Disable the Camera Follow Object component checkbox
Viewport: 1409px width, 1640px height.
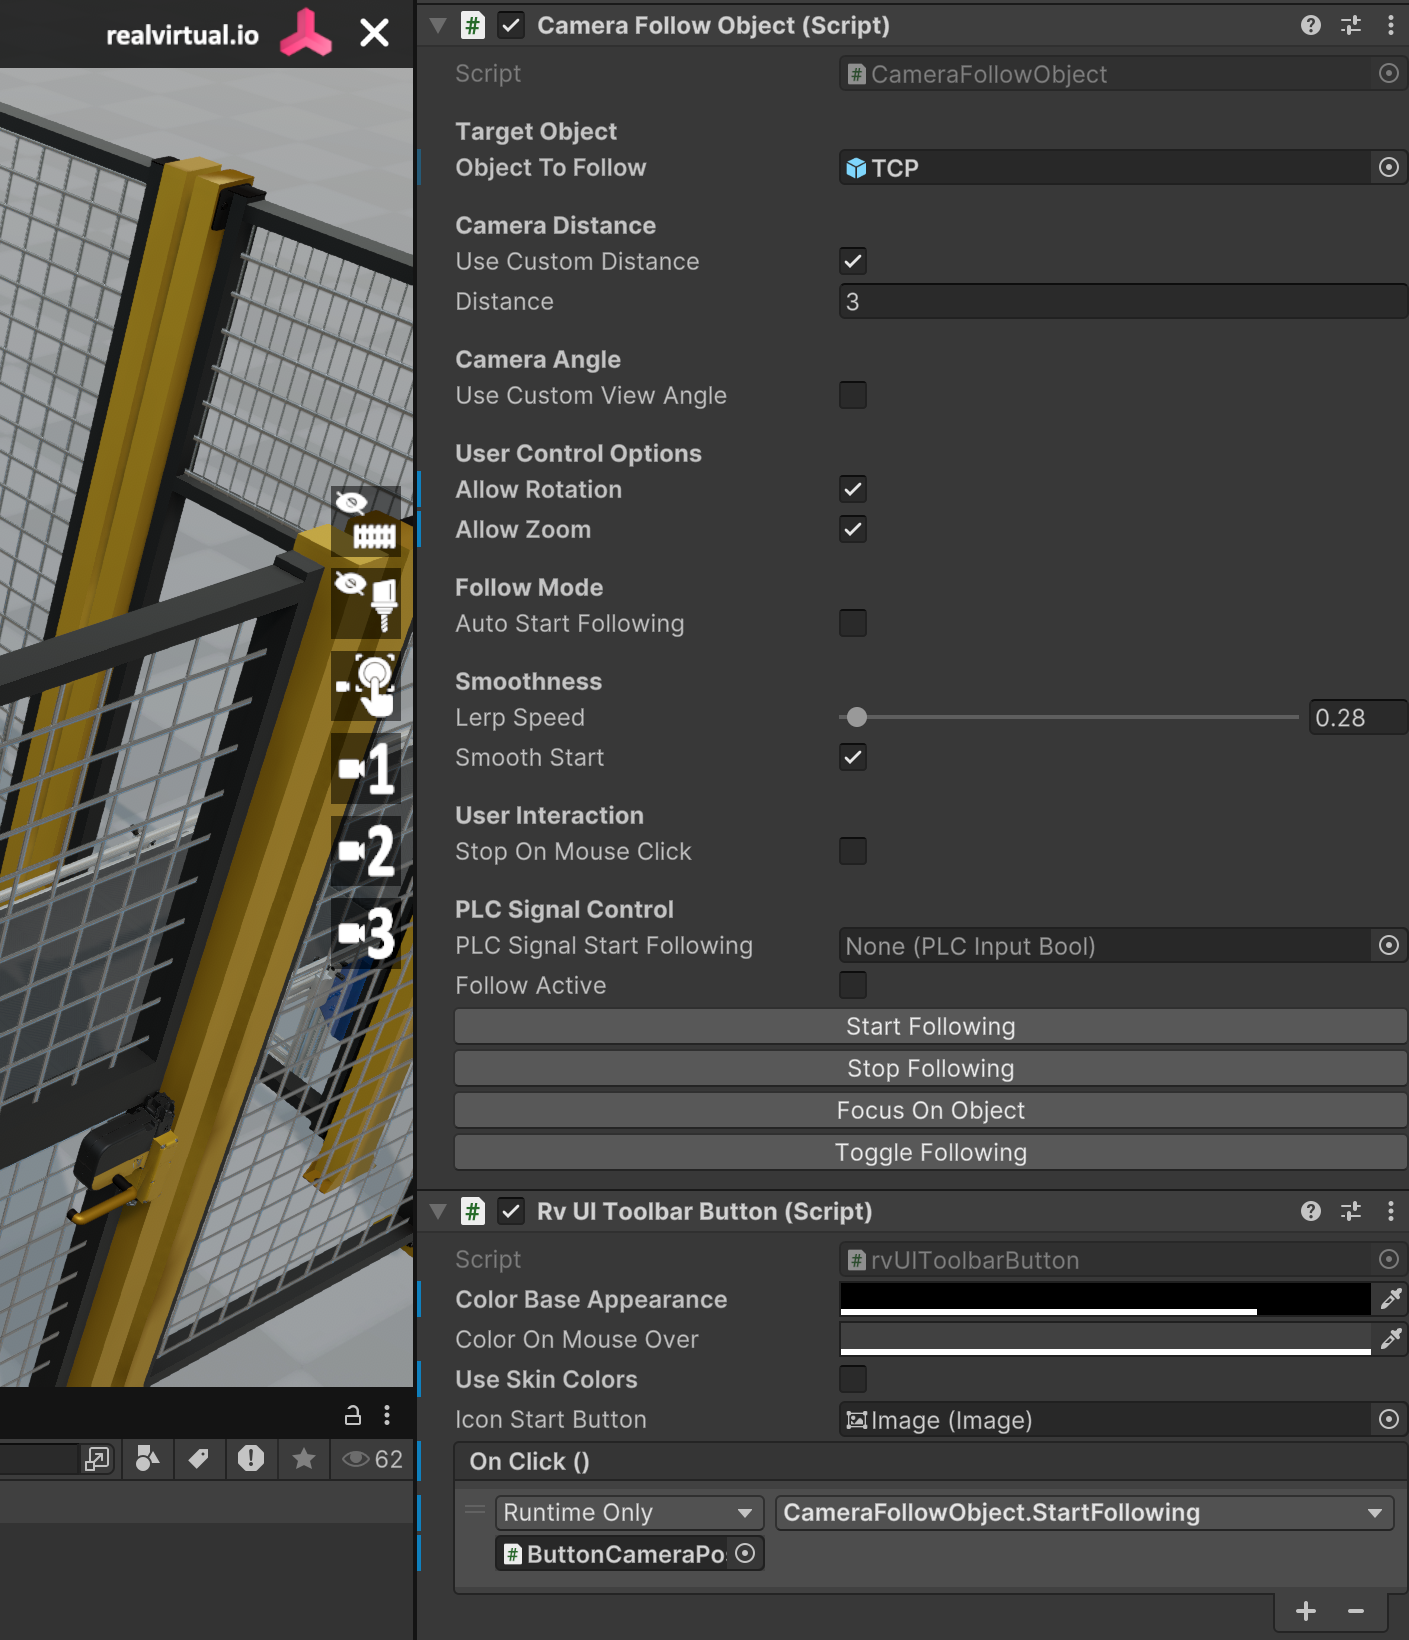click(x=511, y=25)
